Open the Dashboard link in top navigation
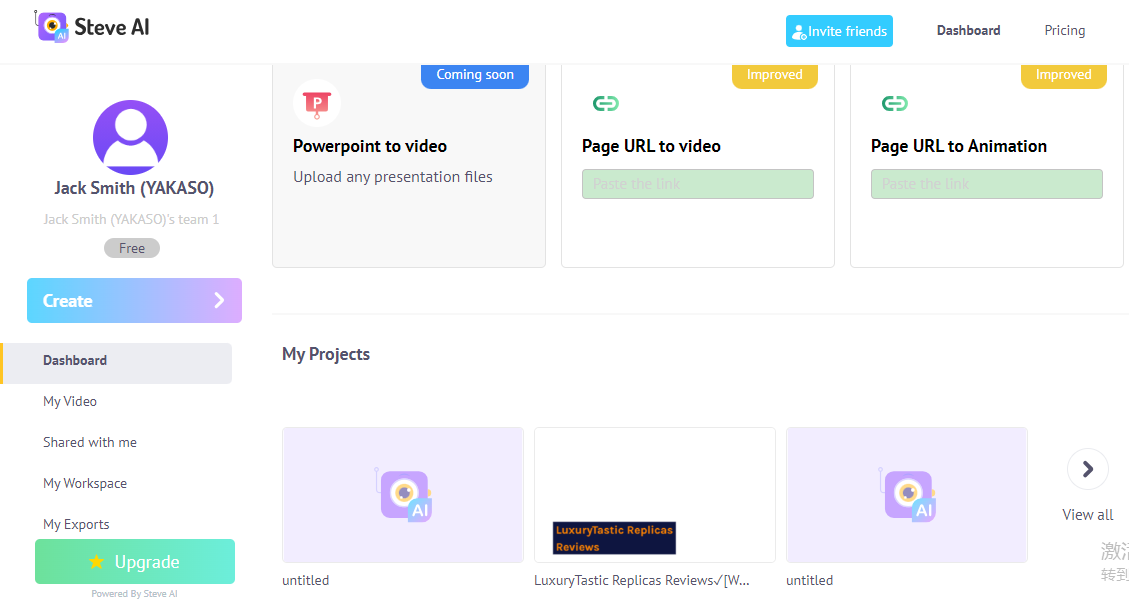This screenshot has height=616, width=1129. (x=968, y=30)
